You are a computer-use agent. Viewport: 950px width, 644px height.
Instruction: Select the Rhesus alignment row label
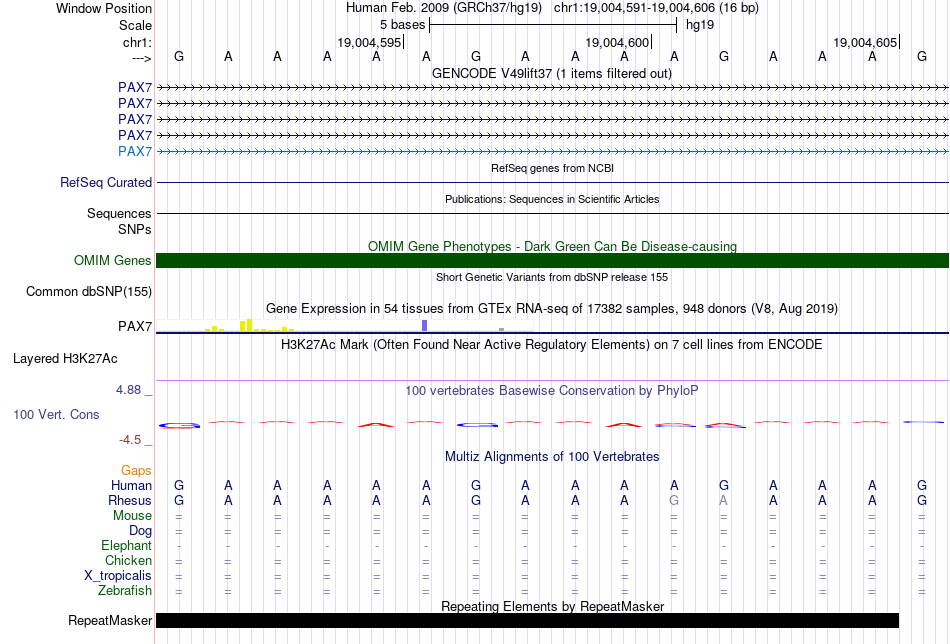(x=130, y=501)
